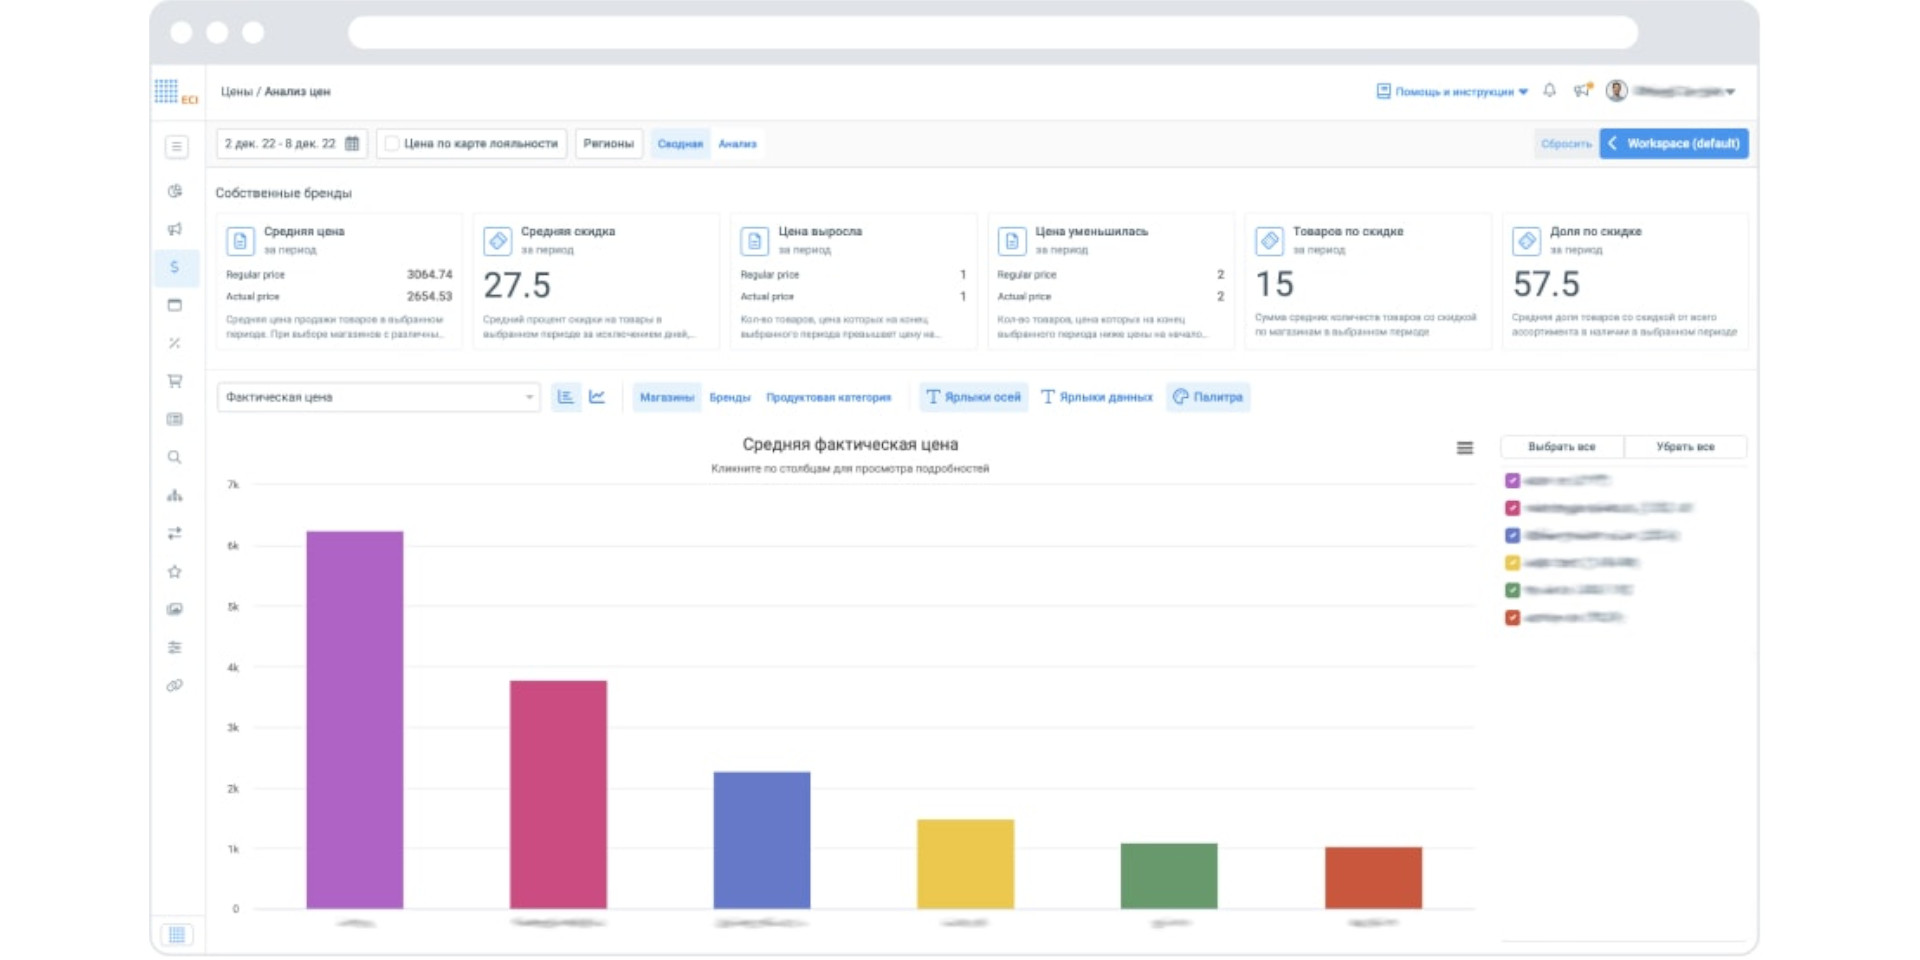The image size is (1920, 960).
Task: Open the announcements megaphone icon in header
Action: [x=1581, y=91]
